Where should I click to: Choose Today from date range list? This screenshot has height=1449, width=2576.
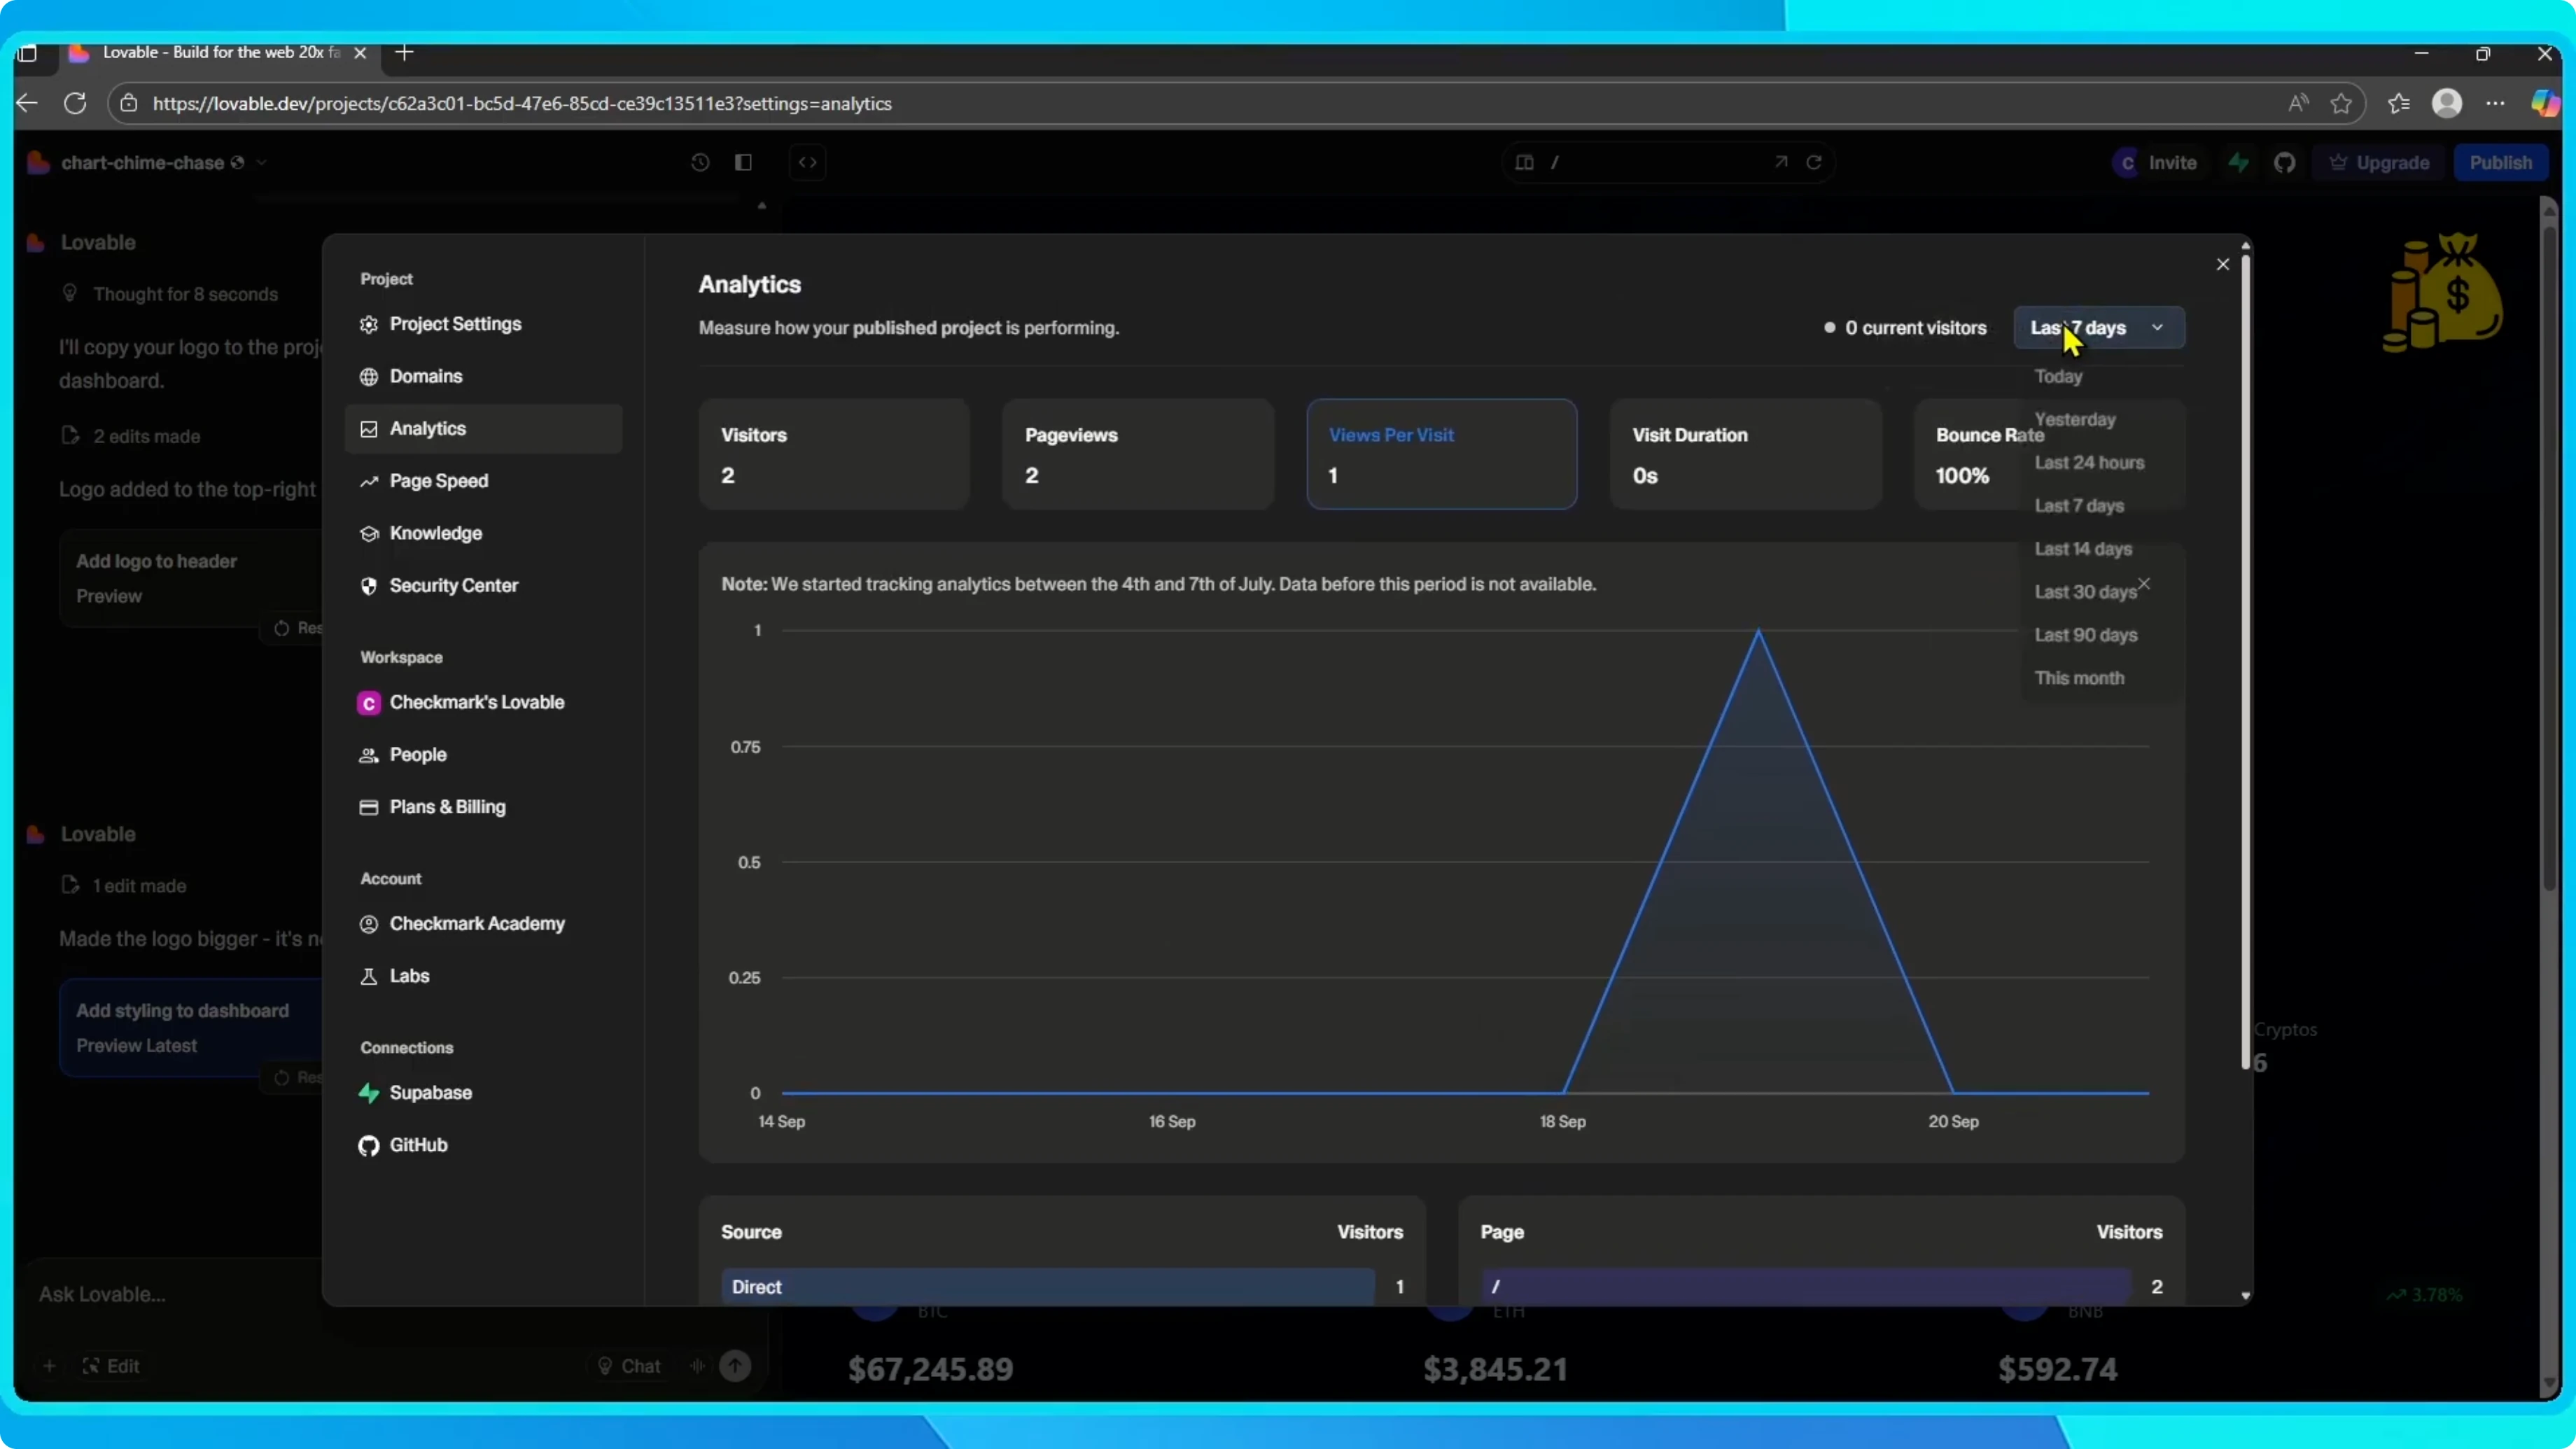2058,377
